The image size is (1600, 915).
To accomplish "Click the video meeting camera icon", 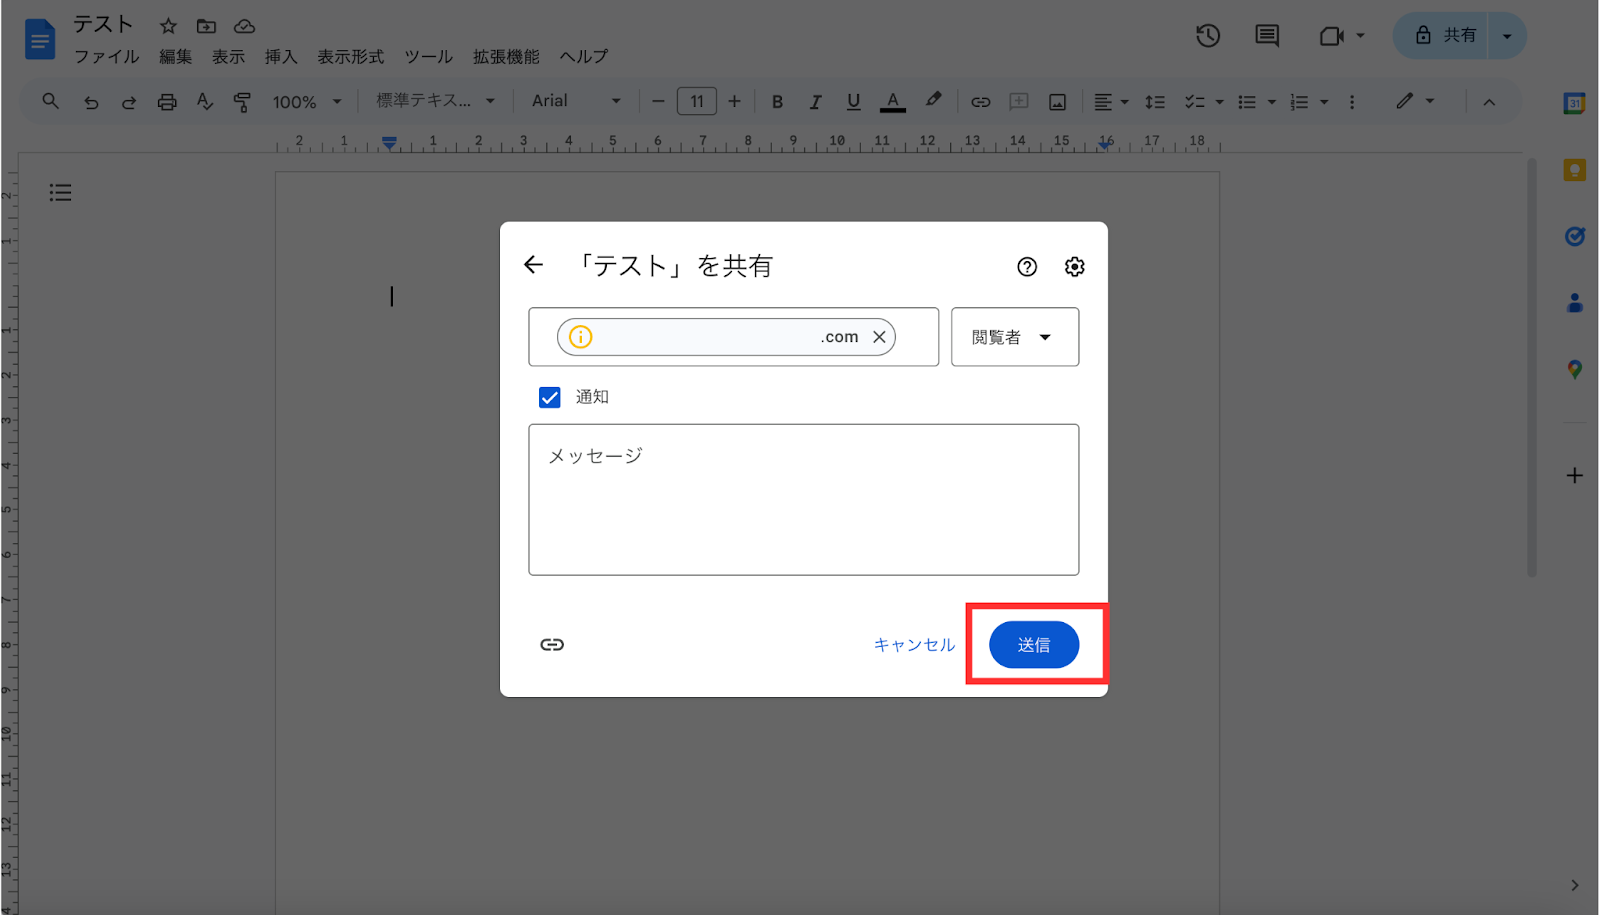I will [1331, 36].
